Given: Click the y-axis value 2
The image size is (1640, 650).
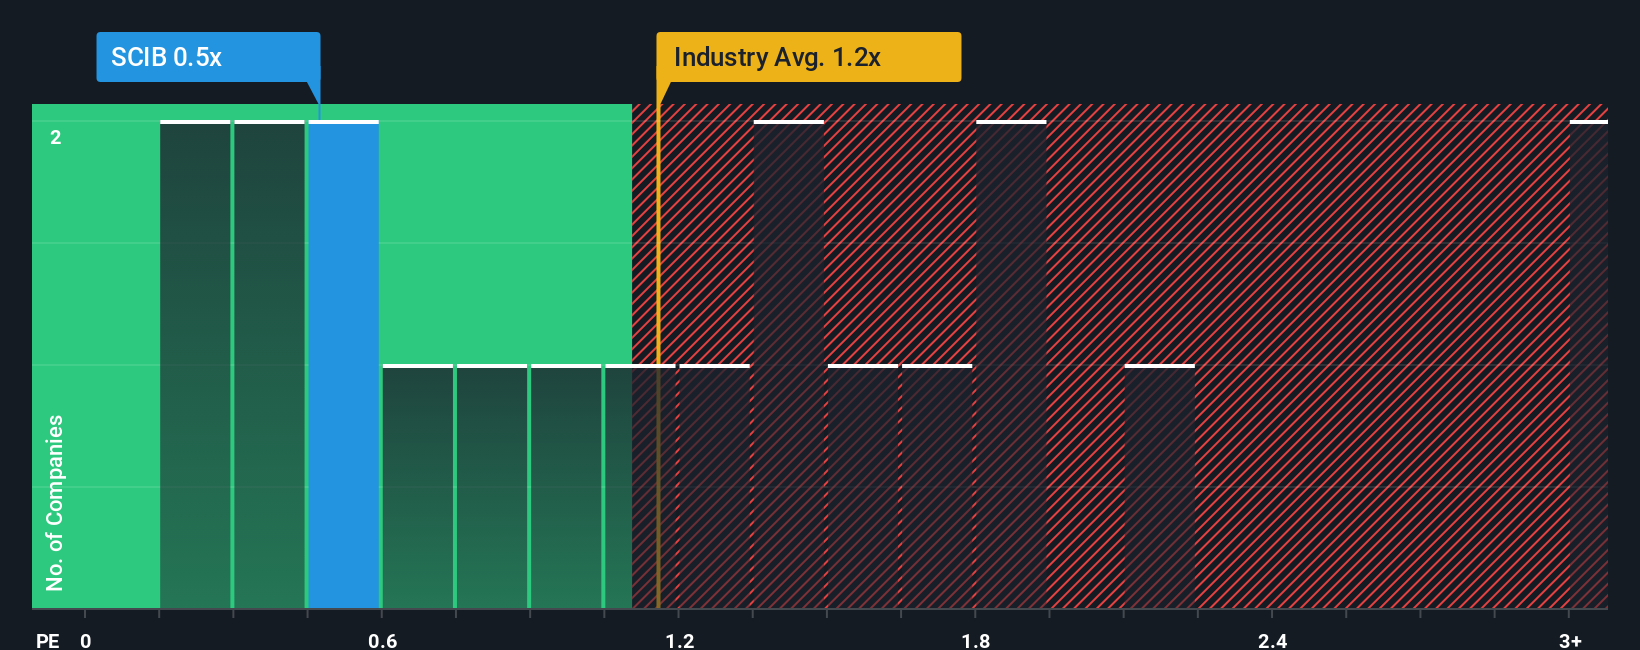Looking at the screenshot, I should (x=56, y=137).
